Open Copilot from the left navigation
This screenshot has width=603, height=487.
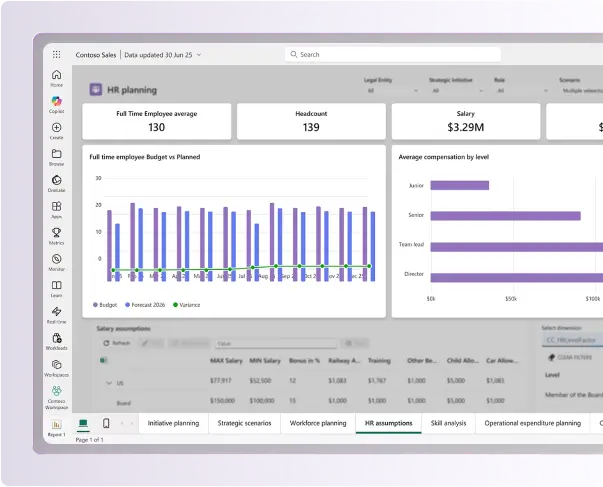[x=56, y=103]
